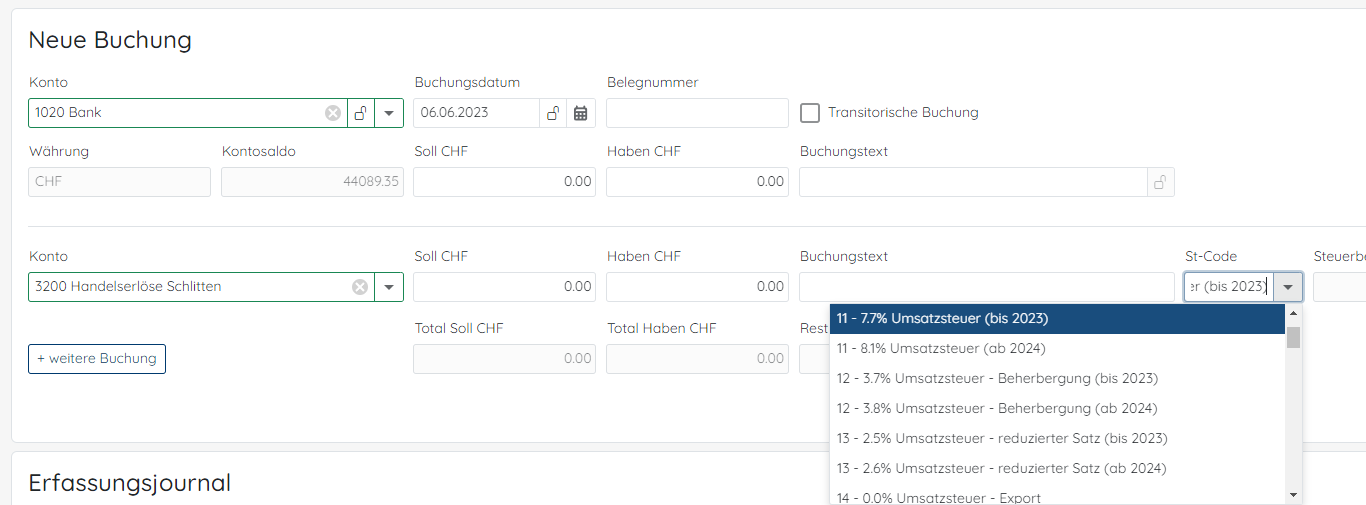This screenshot has height=505, width=1366.
Task: Click lock icon in first Buchungstext field
Action: tap(1160, 182)
